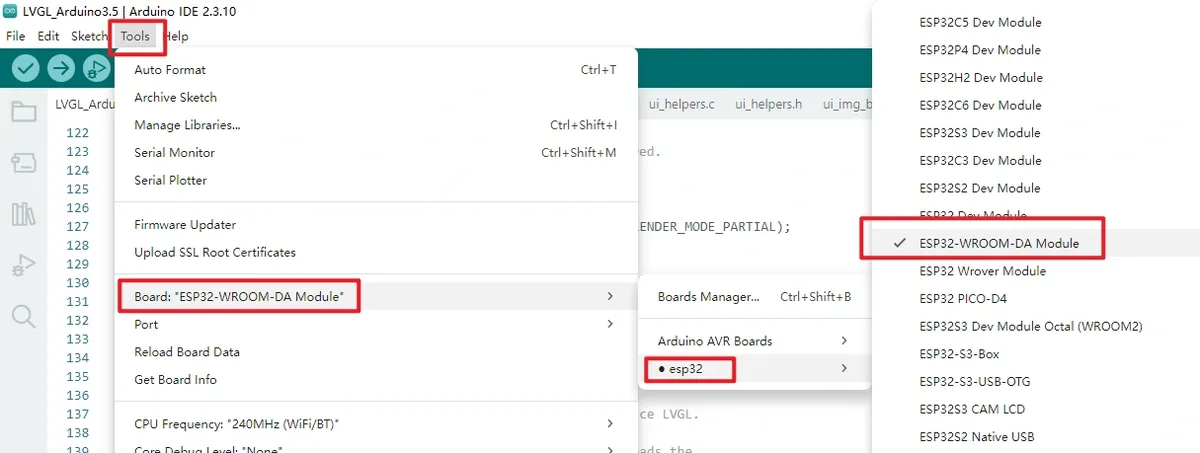
Task: Click line number 133 in editor gutter
Action: [77, 339]
